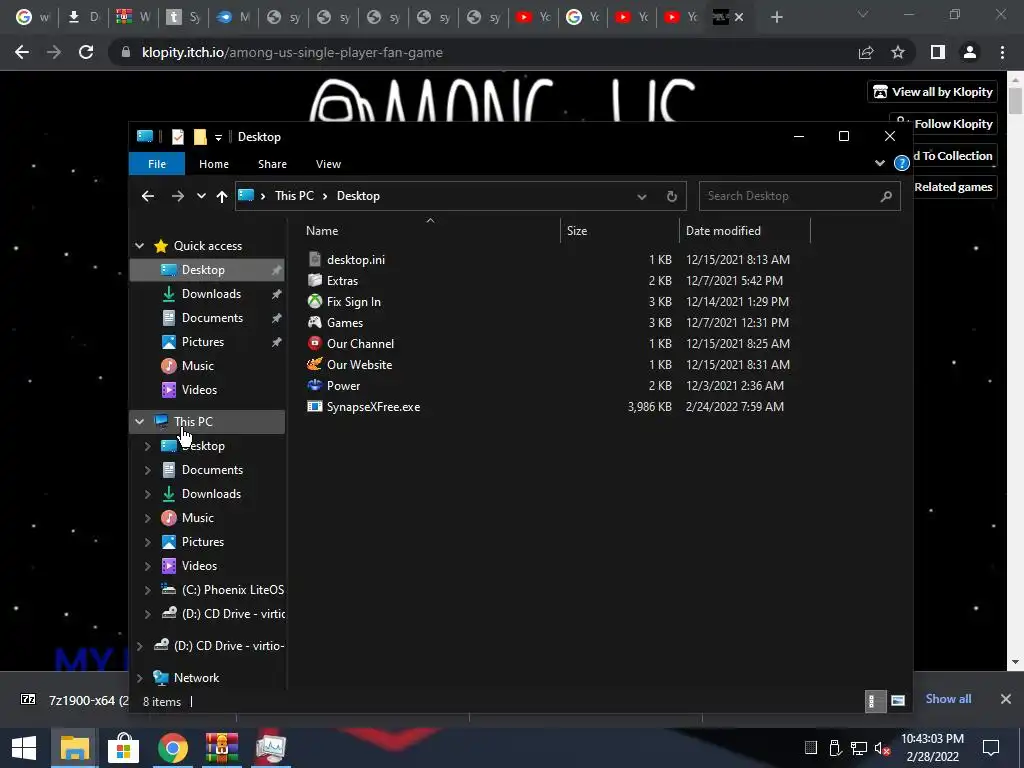The height and width of the screenshot is (768, 1024).
Task: Go back in File Explorer
Action: 148,196
